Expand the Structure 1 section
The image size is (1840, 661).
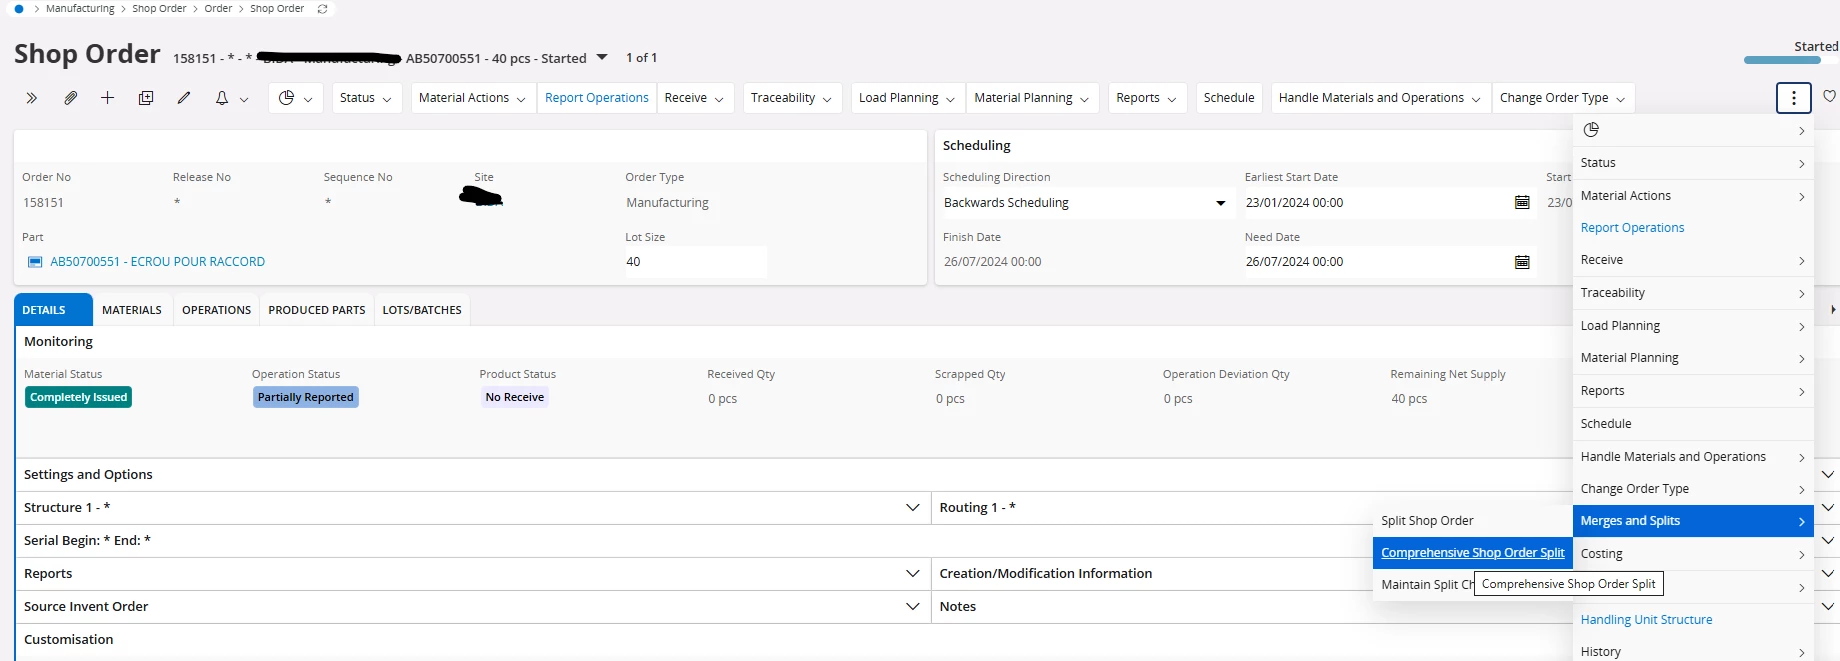click(912, 508)
